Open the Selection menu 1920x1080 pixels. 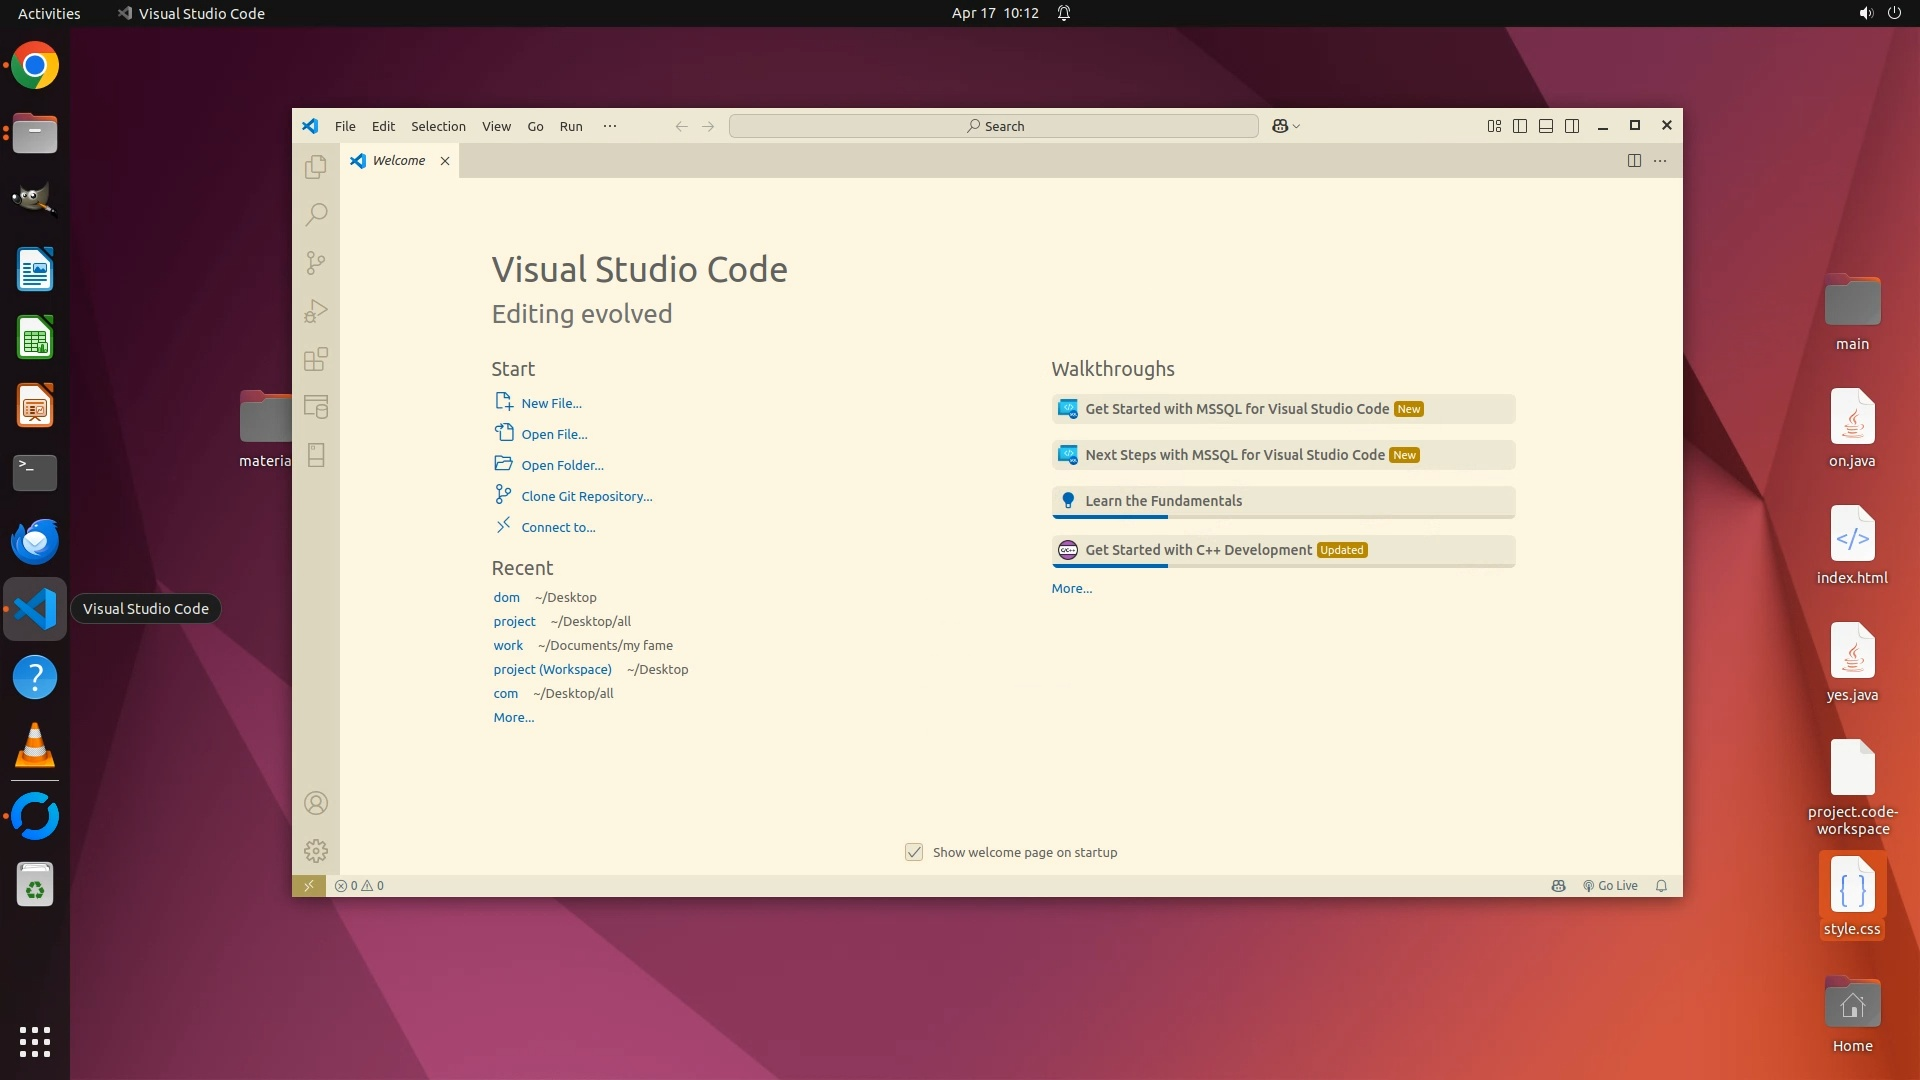438,126
